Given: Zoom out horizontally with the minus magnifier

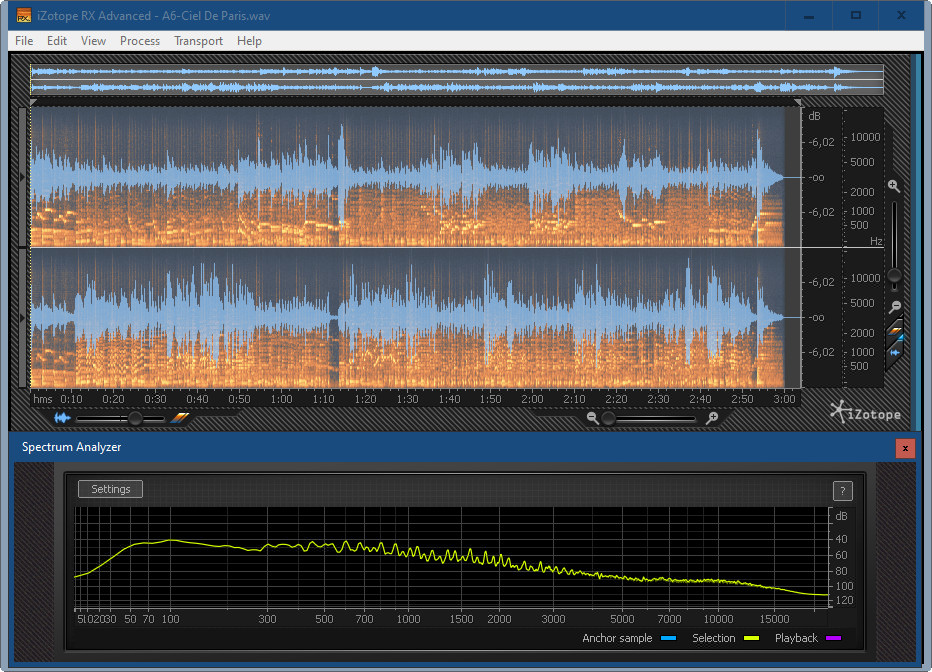Looking at the screenshot, I should pyautogui.click(x=593, y=418).
